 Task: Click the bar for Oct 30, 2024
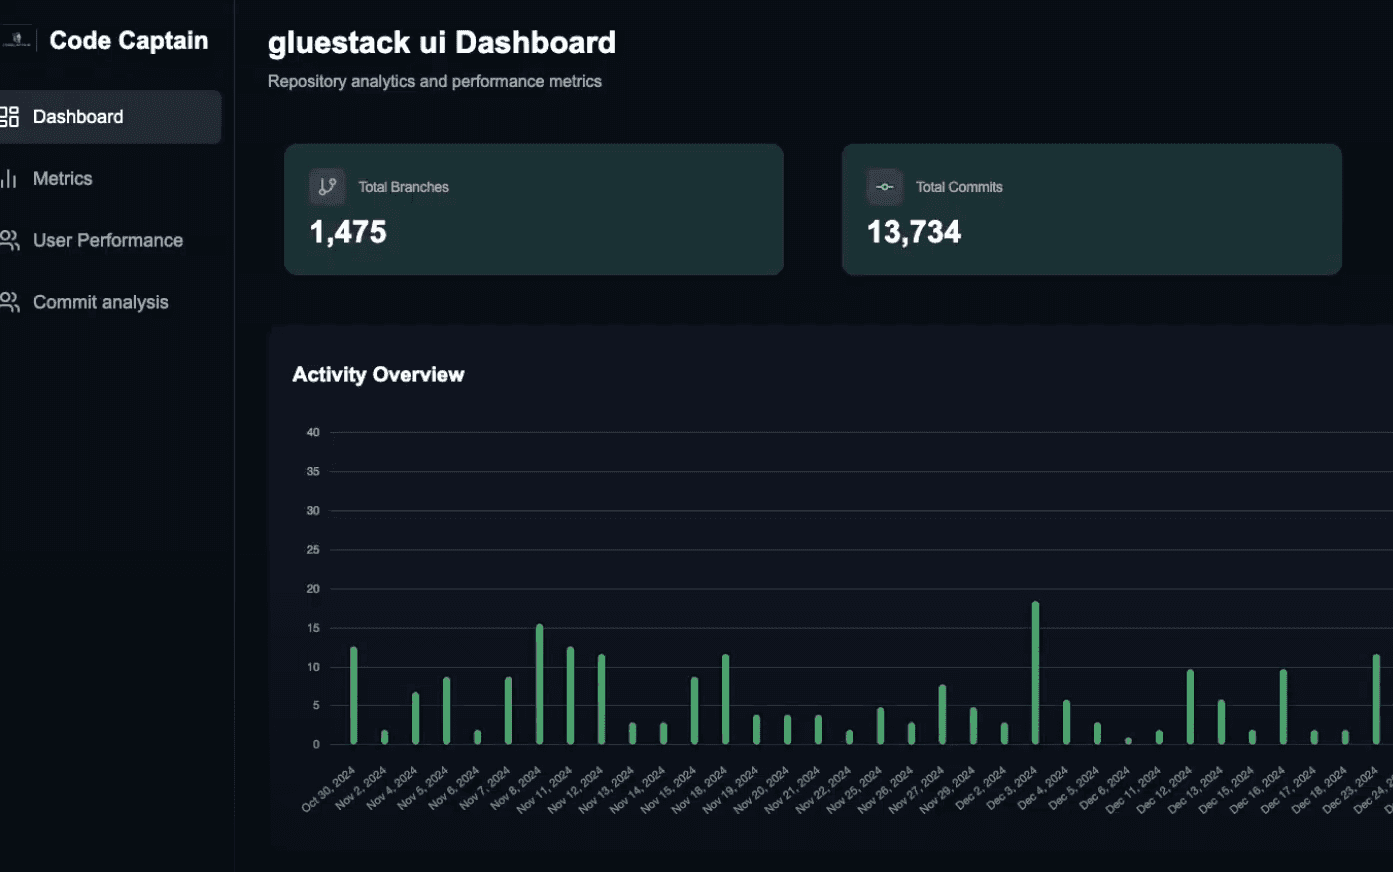coord(354,696)
